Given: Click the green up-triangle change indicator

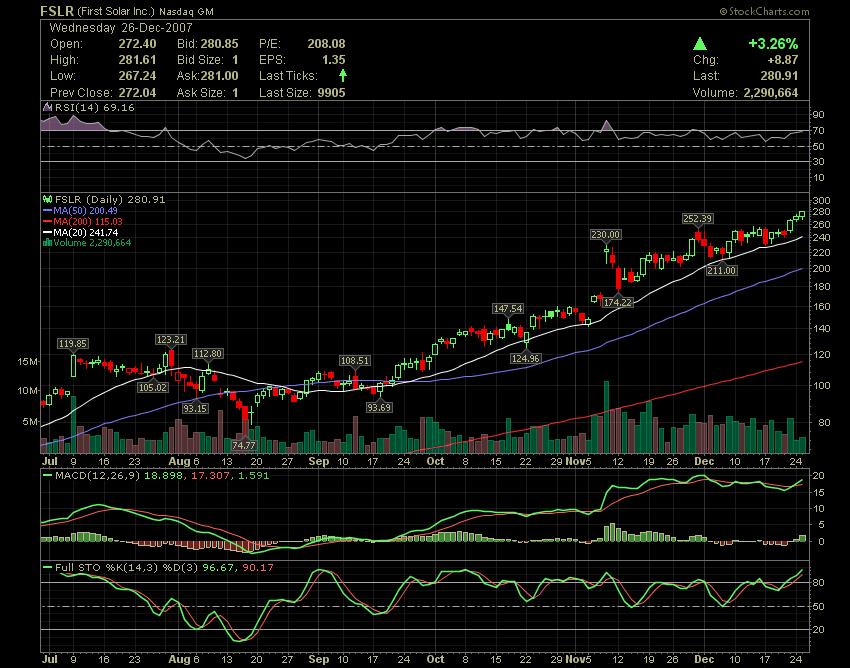Looking at the screenshot, I should pyautogui.click(x=700, y=44).
